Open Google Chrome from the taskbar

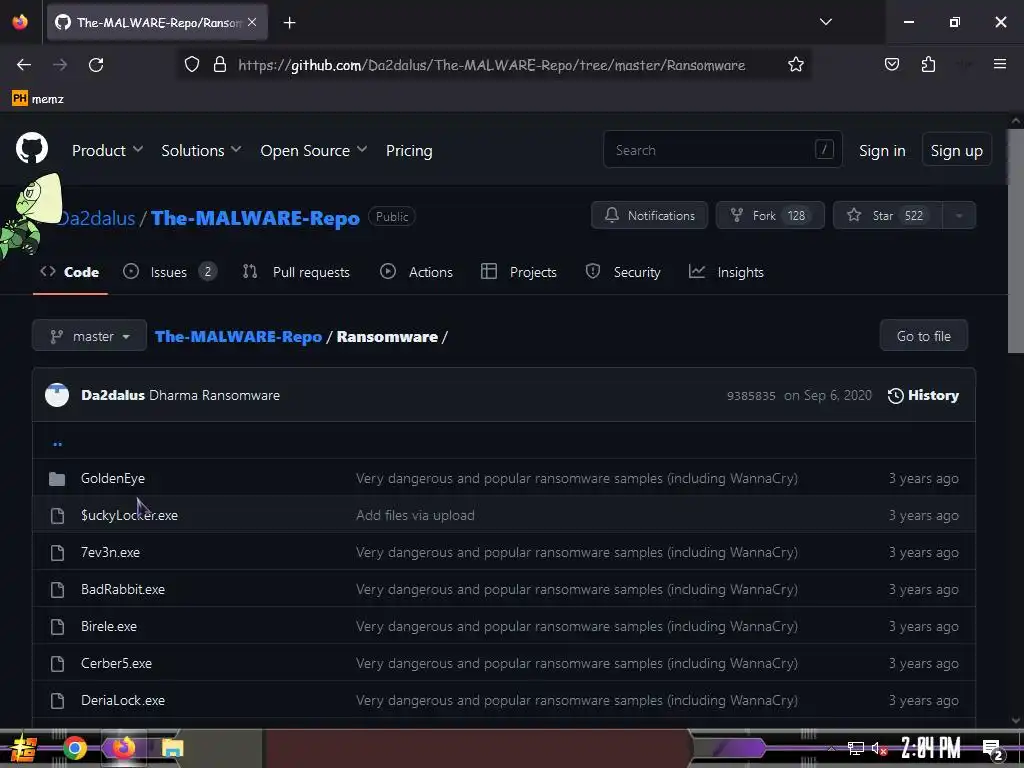click(74, 748)
